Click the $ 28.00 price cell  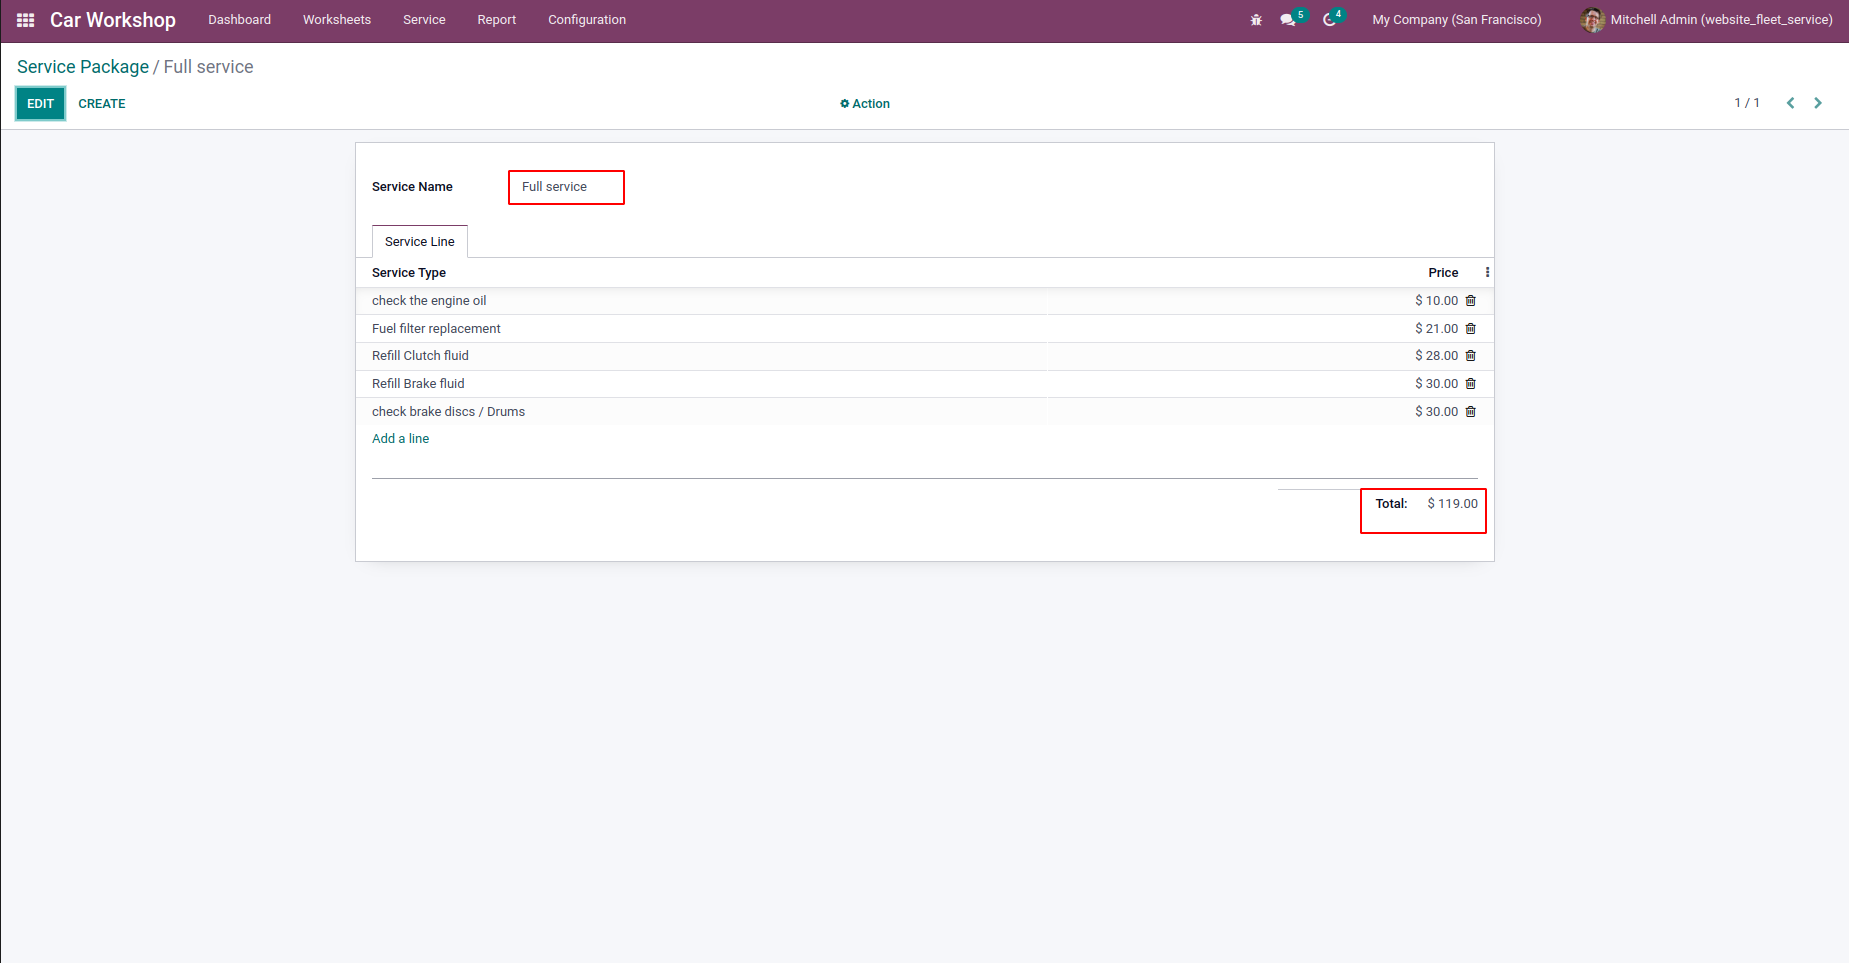click(x=1436, y=356)
